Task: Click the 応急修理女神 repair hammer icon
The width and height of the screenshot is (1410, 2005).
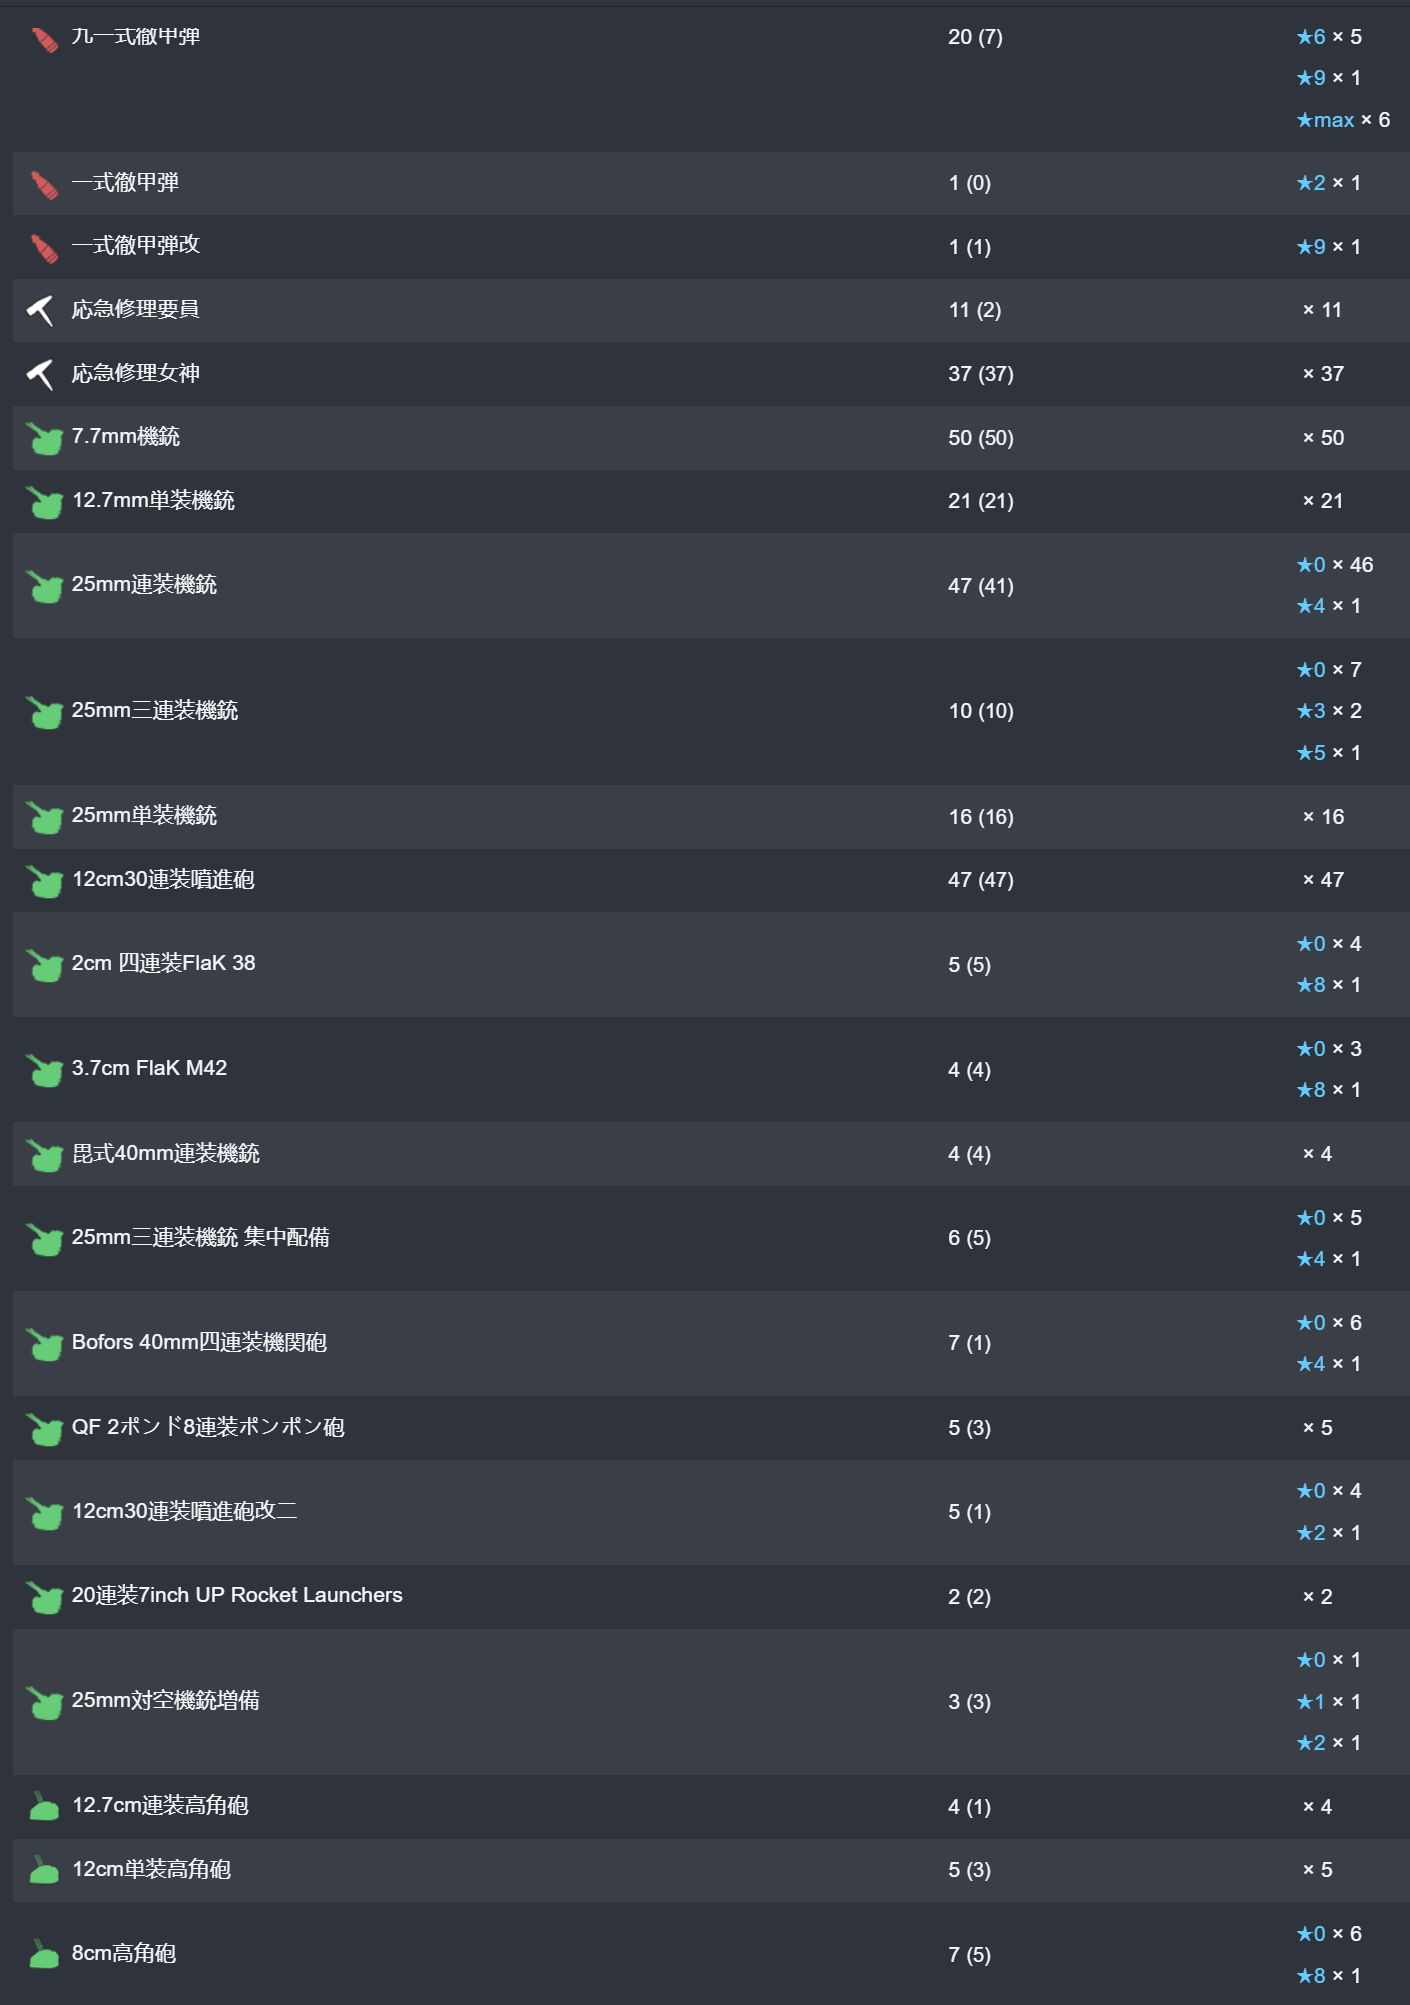Action: point(41,375)
